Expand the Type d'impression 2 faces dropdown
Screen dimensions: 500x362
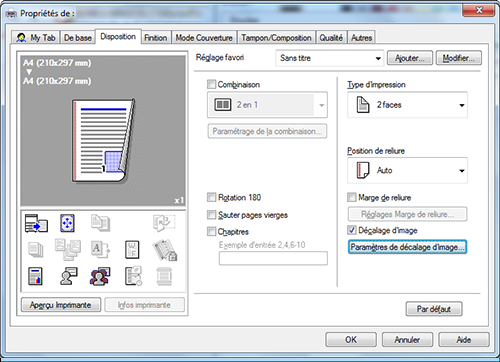[407, 105]
